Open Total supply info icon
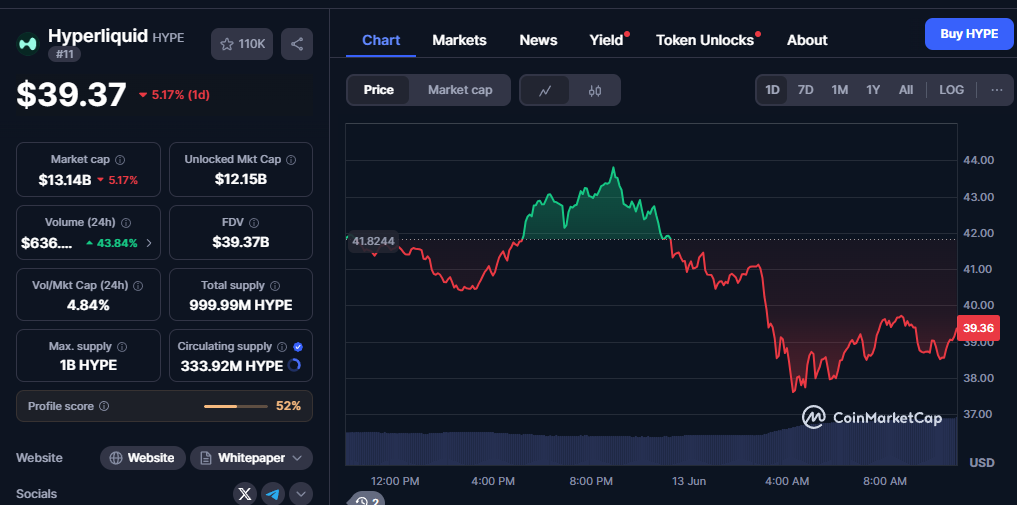The image size is (1017, 505). click(x=275, y=285)
